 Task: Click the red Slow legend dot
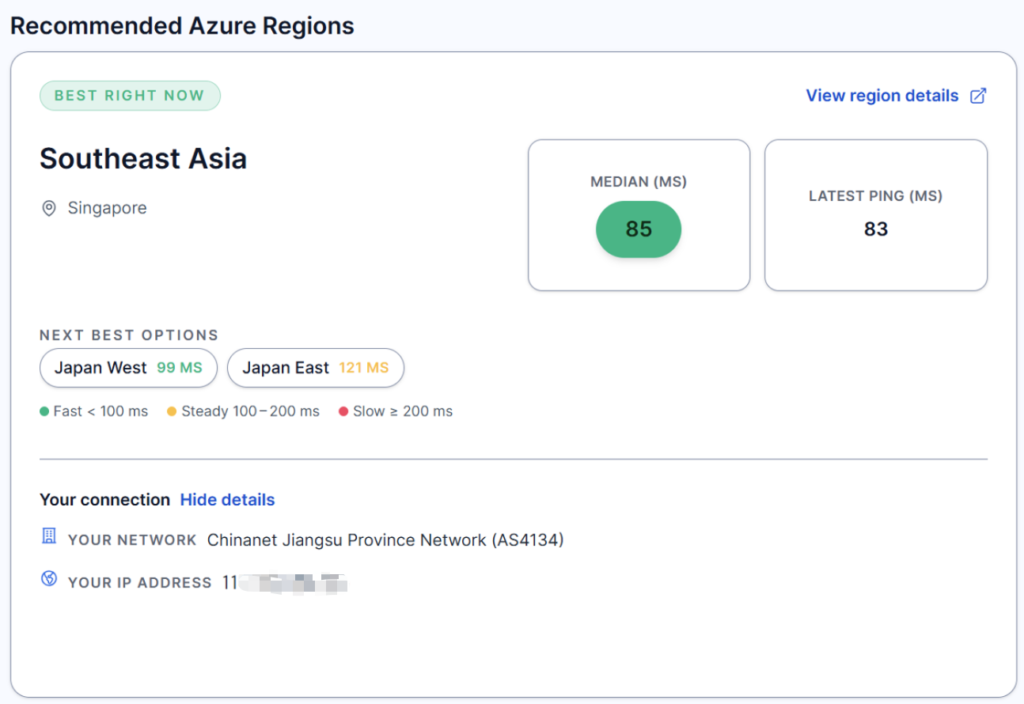tap(343, 411)
